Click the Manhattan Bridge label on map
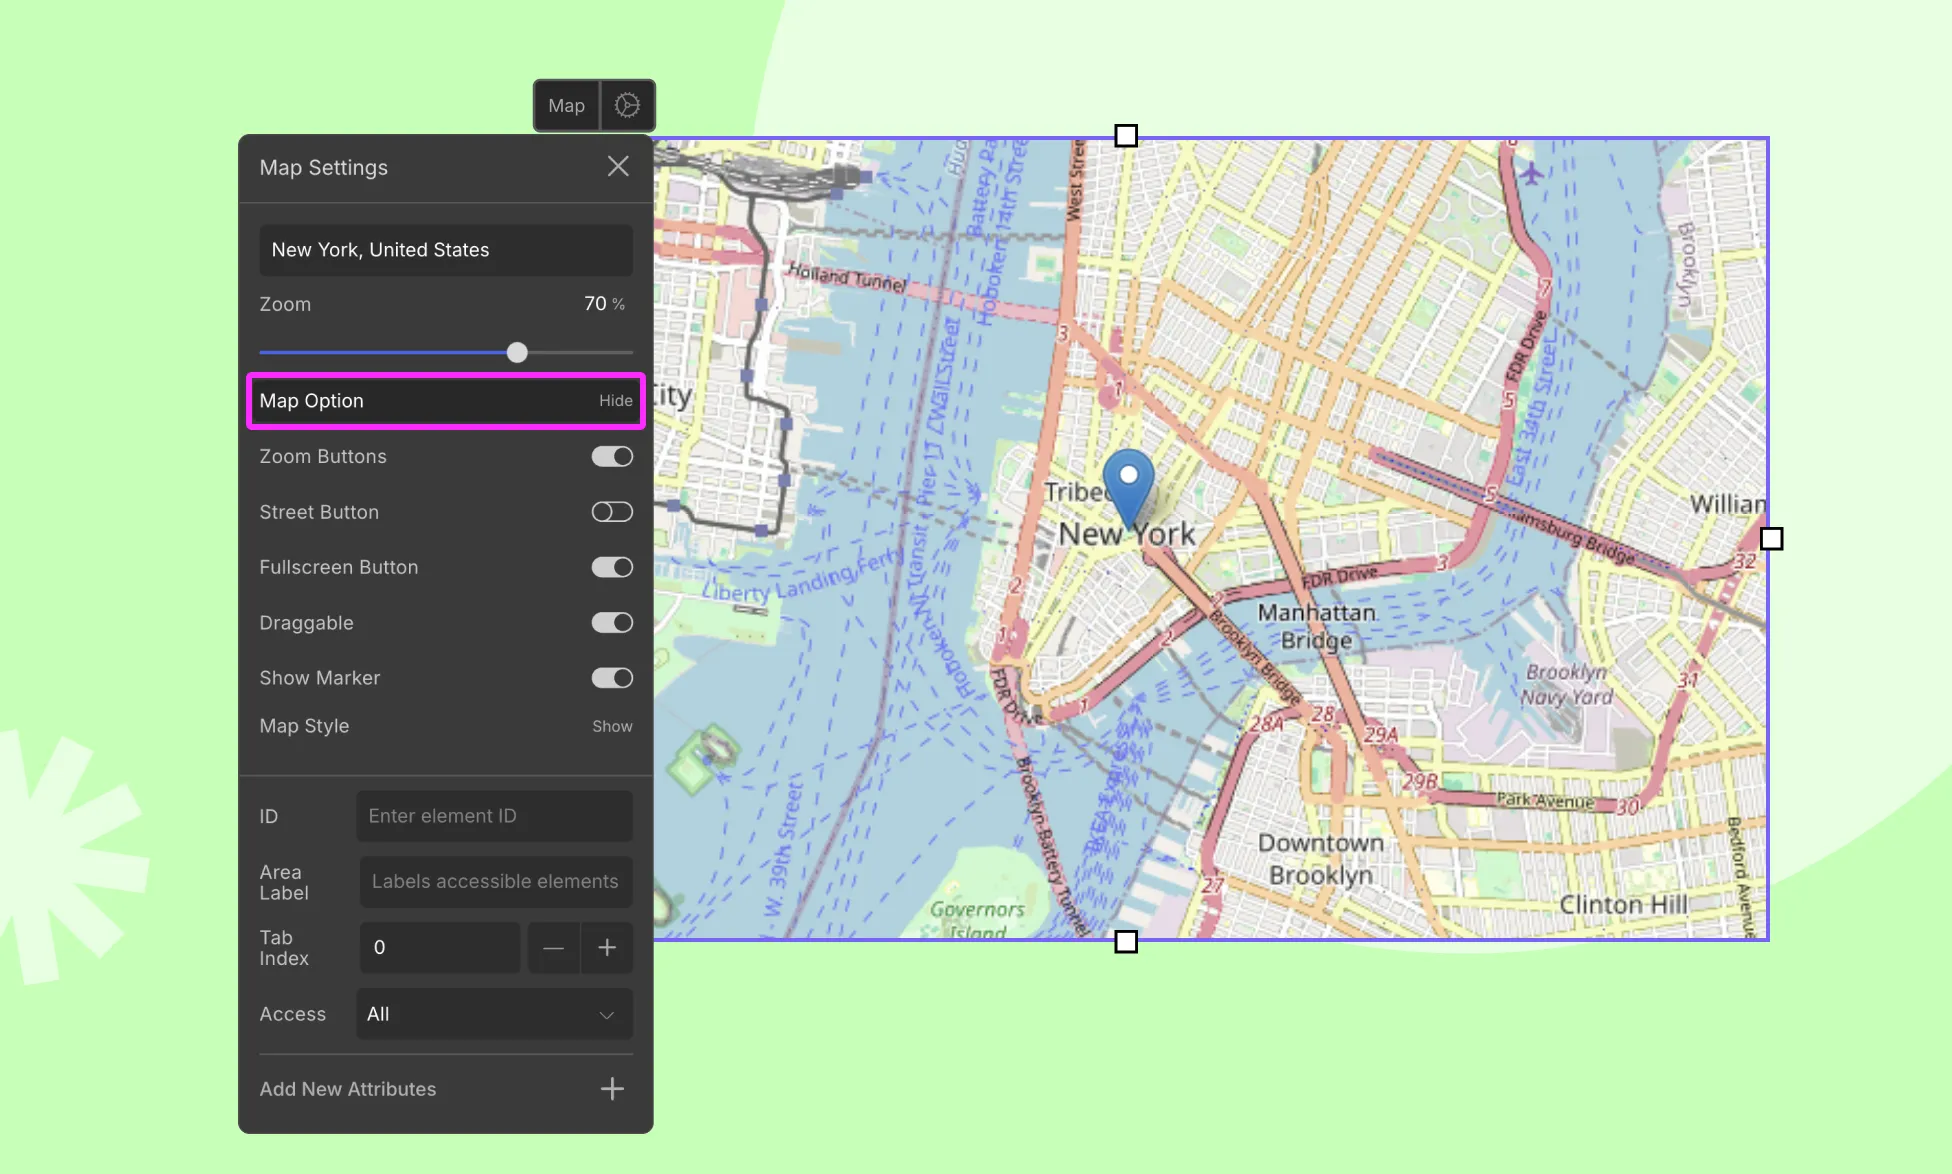The width and height of the screenshot is (1952, 1174). 1317,626
